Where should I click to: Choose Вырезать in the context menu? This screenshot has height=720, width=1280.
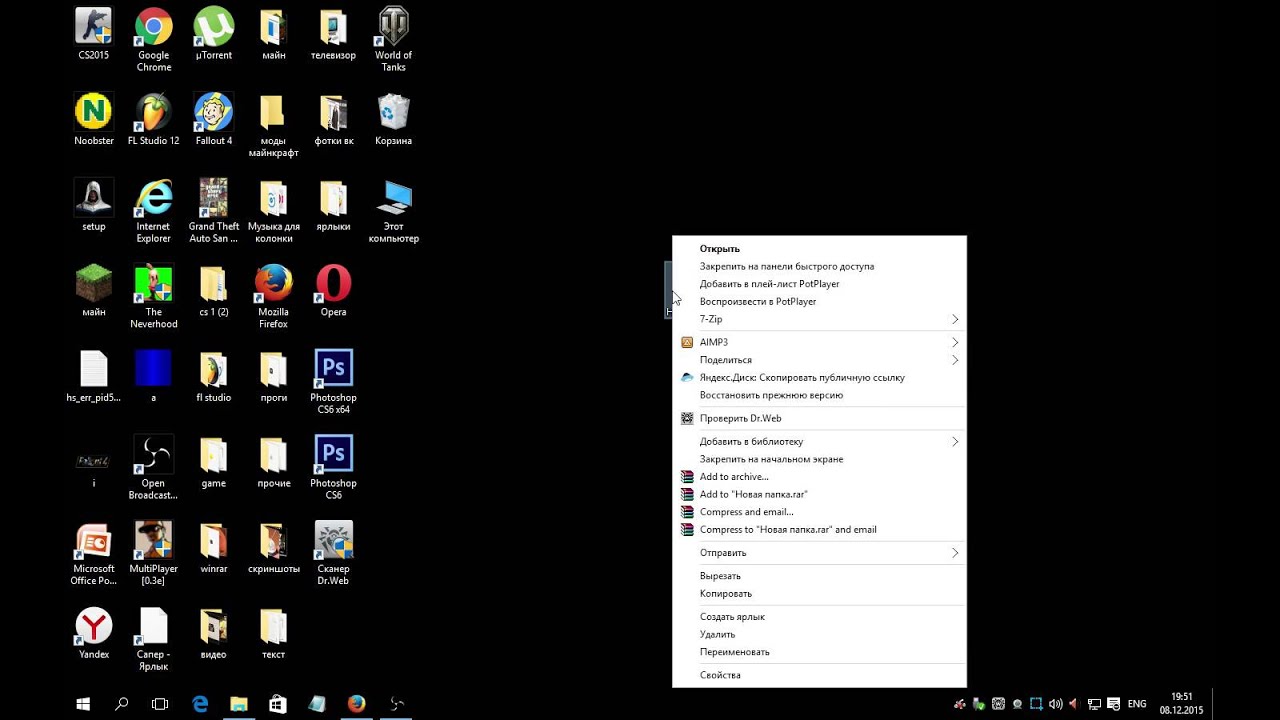tap(819, 576)
